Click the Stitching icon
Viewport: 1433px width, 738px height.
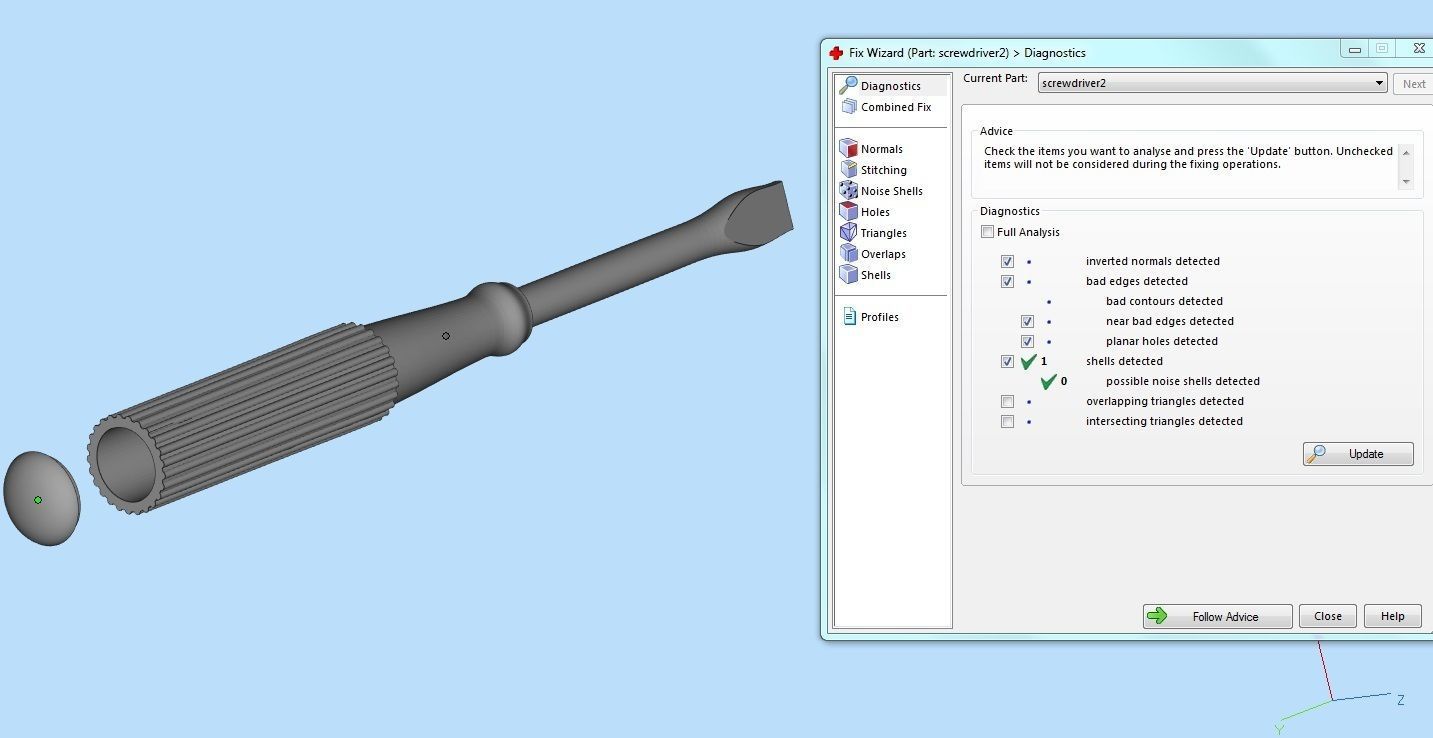(849, 170)
